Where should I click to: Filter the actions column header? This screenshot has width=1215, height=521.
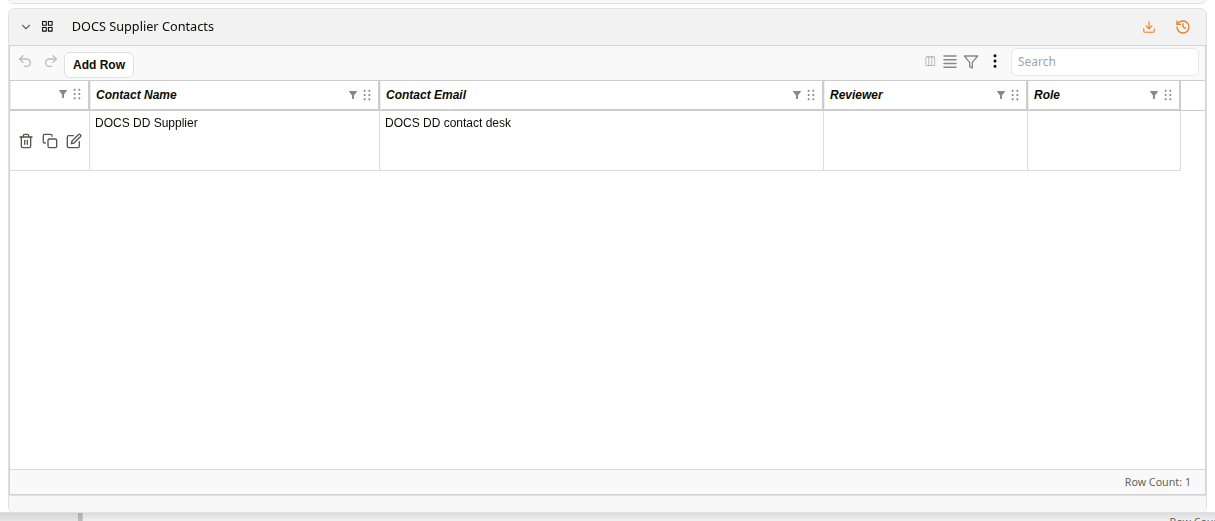click(63, 94)
